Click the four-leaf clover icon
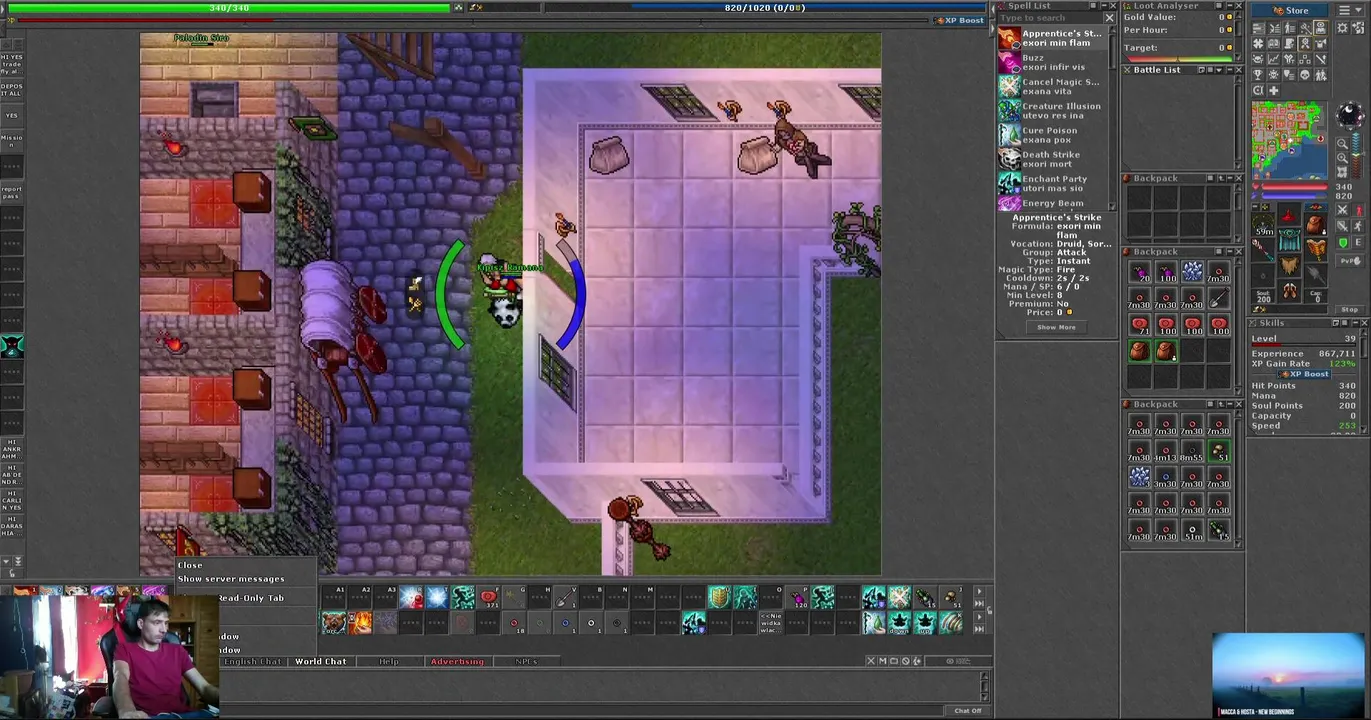 tap(1258, 44)
